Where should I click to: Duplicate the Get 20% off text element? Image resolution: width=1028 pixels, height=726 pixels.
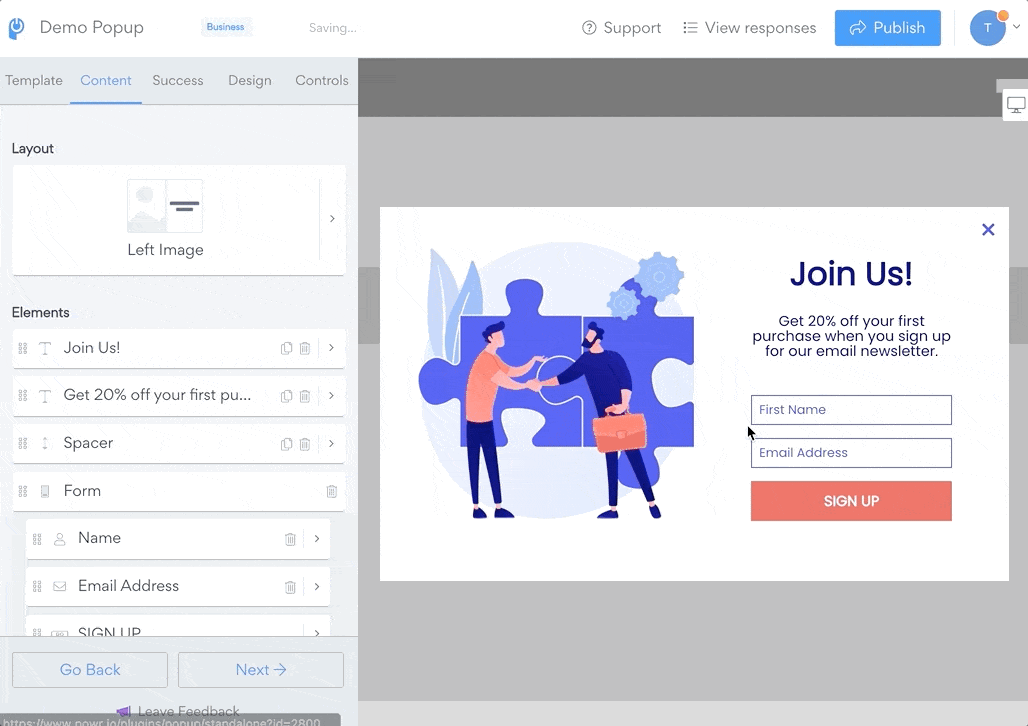click(x=287, y=396)
